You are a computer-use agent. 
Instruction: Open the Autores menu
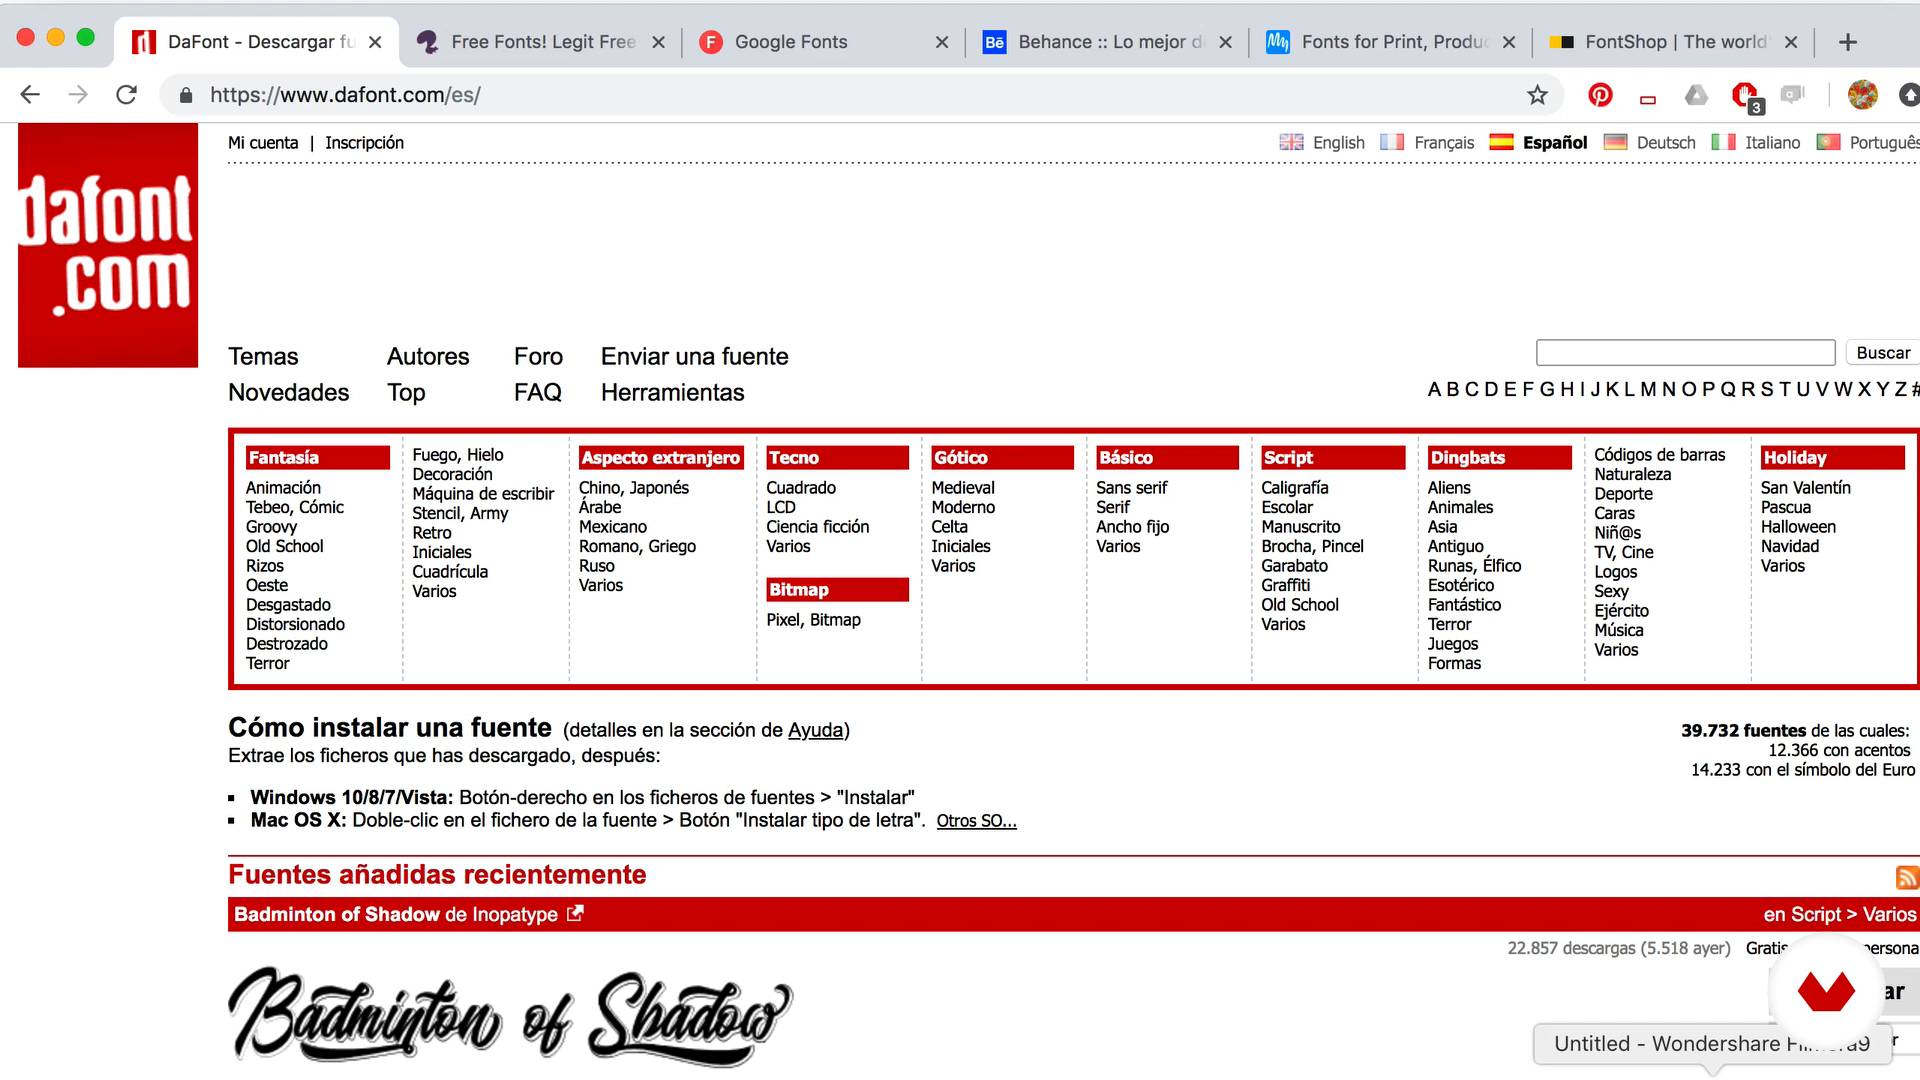coord(428,356)
